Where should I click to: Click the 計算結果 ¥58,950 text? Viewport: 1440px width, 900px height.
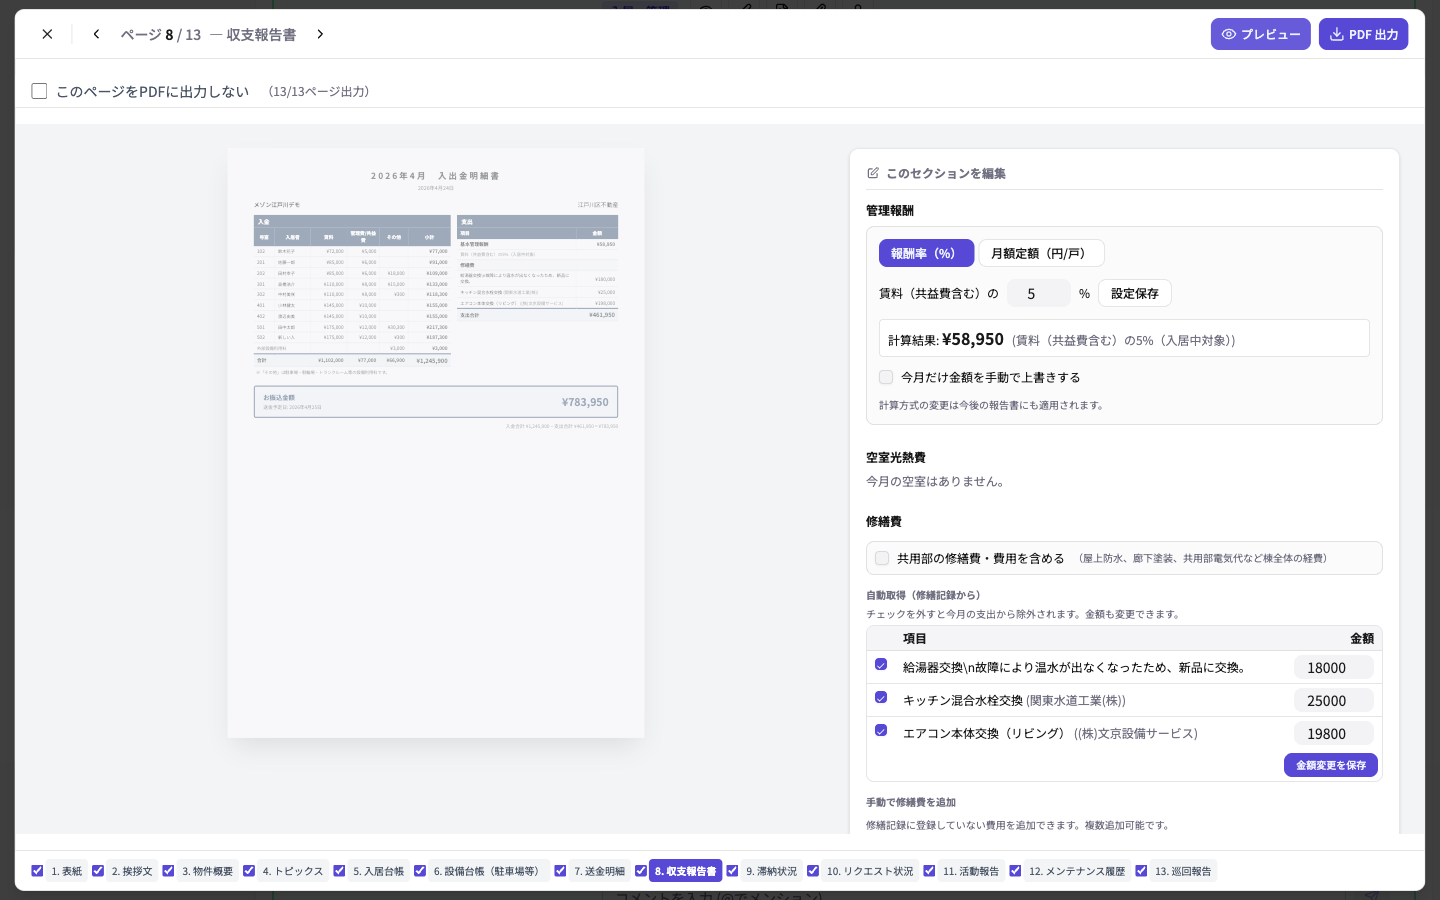point(946,339)
